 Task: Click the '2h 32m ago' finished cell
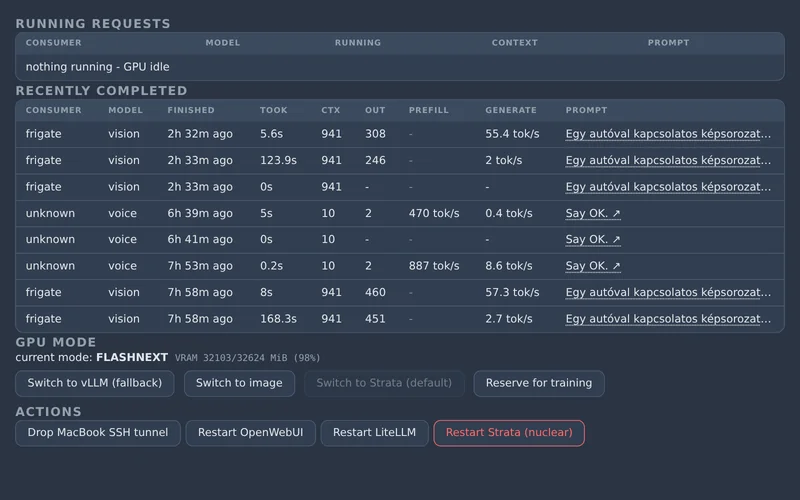(200, 134)
